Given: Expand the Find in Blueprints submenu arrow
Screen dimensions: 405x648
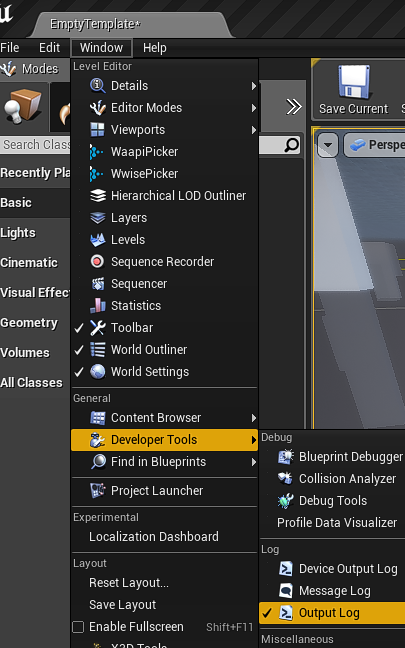Looking at the screenshot, I should pyautogui.click(x=254, y=462).
